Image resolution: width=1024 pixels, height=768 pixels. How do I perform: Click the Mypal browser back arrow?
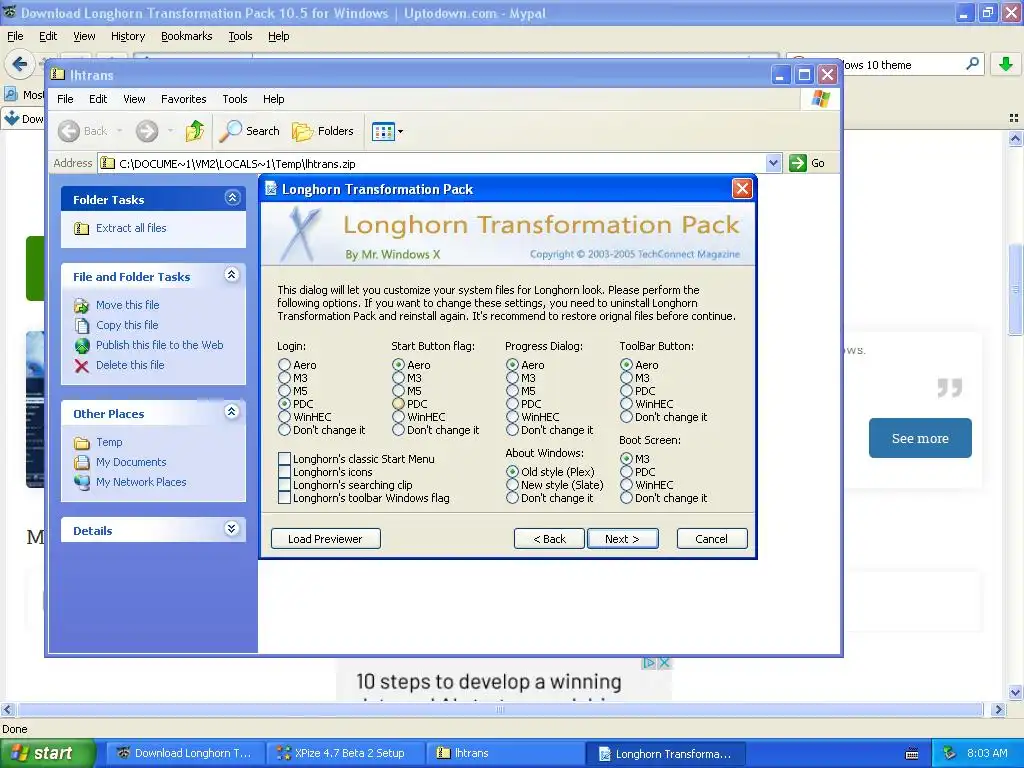(x=20, y=64)
